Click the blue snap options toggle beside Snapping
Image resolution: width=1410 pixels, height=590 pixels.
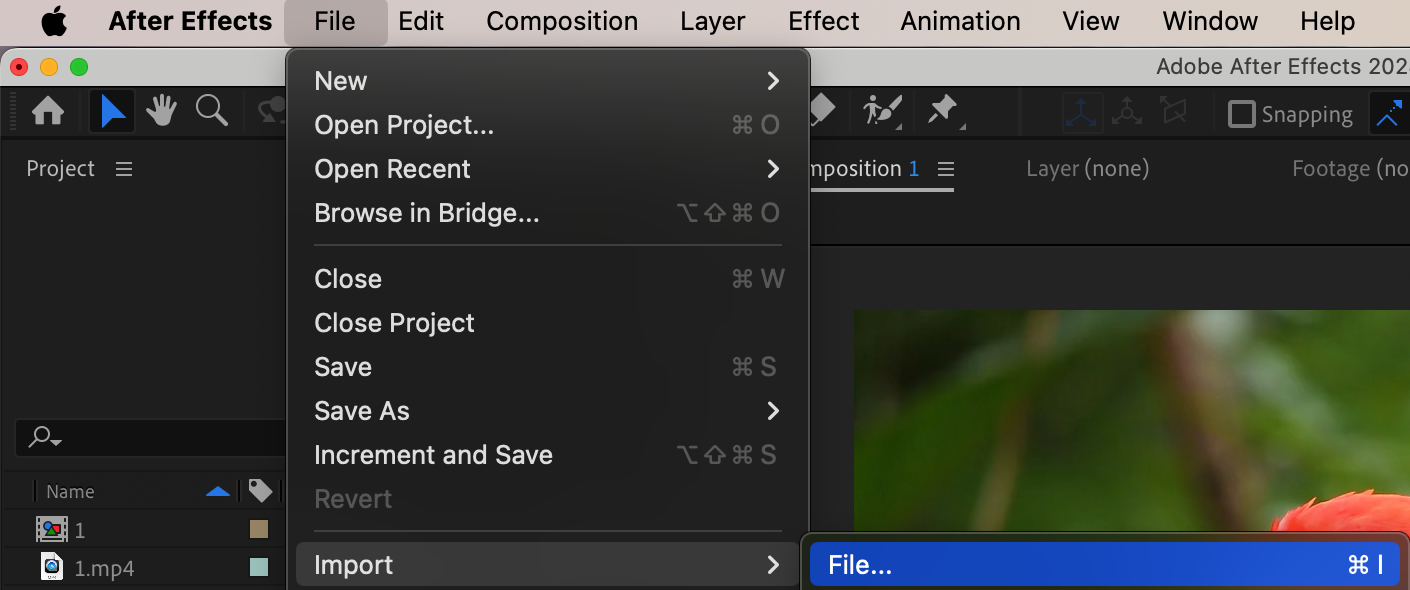[1389, 113]
